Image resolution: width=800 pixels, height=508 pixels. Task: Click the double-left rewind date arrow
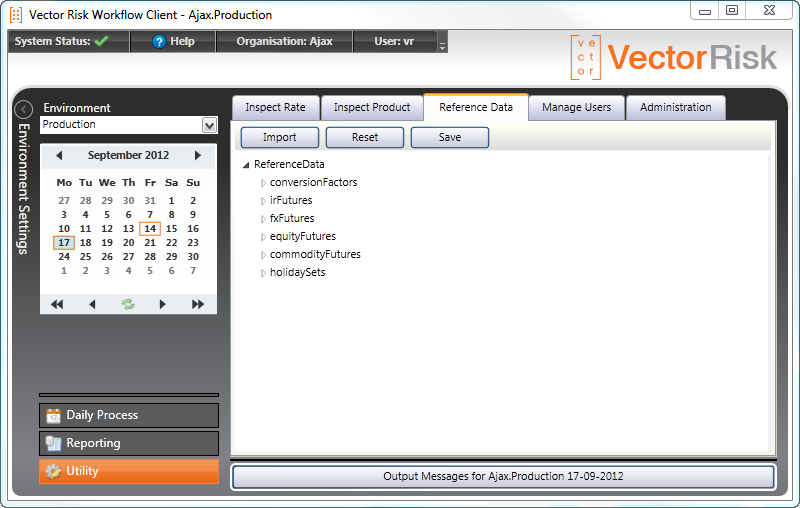coord(57,304)
